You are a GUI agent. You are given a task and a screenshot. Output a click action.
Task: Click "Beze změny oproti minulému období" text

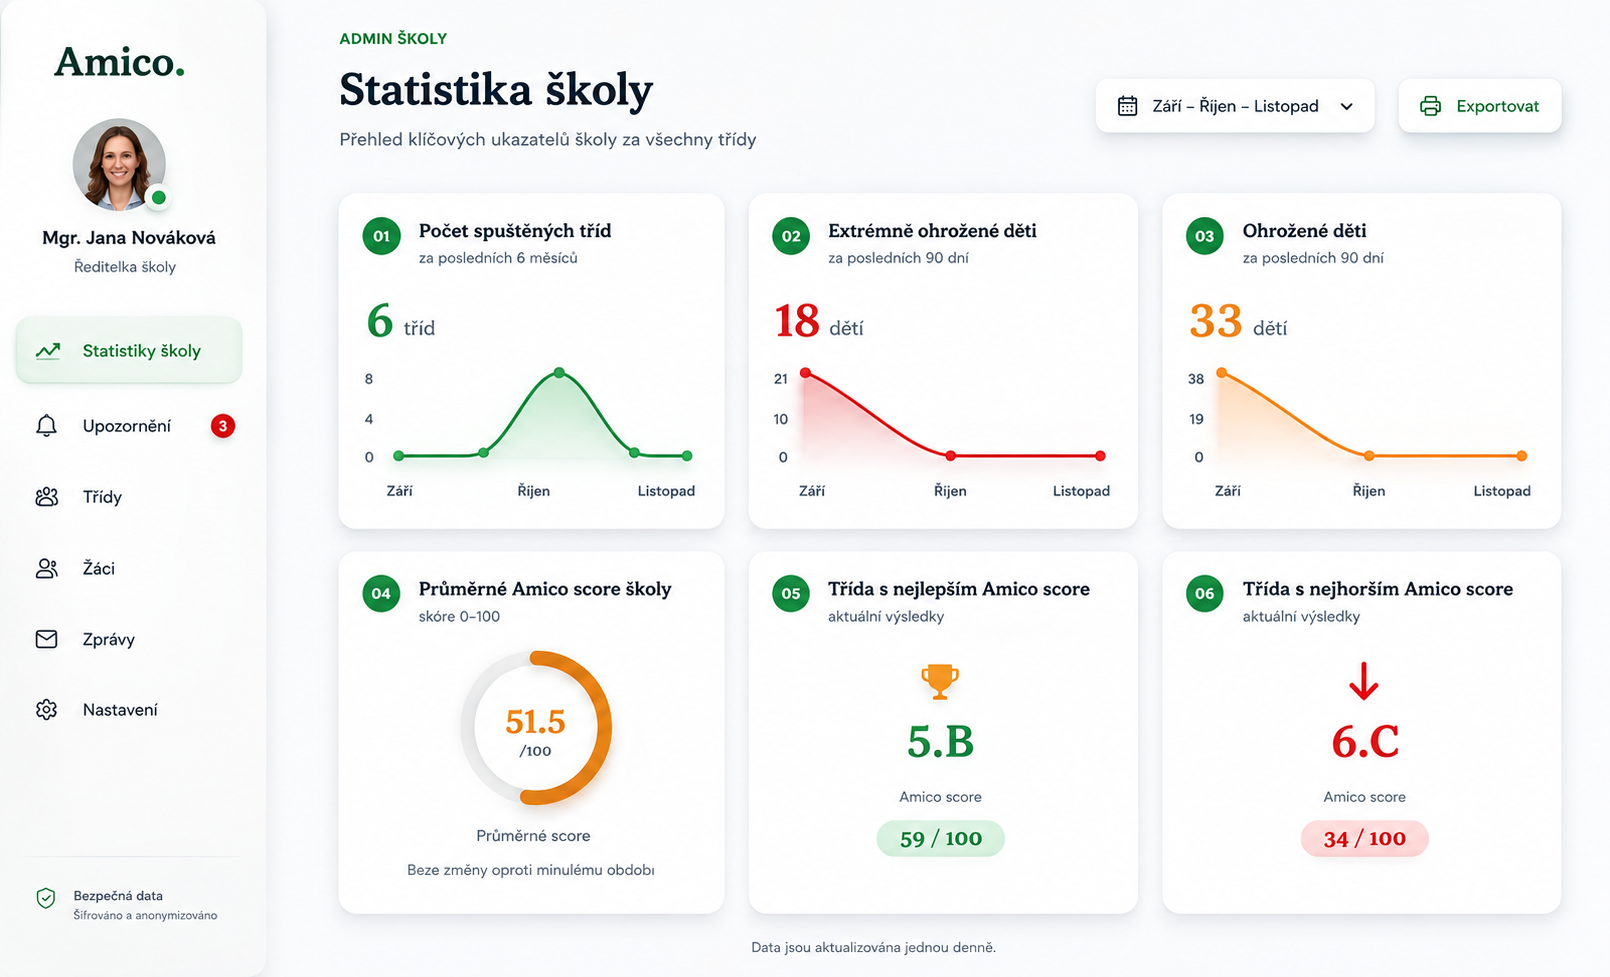[531, 870]
